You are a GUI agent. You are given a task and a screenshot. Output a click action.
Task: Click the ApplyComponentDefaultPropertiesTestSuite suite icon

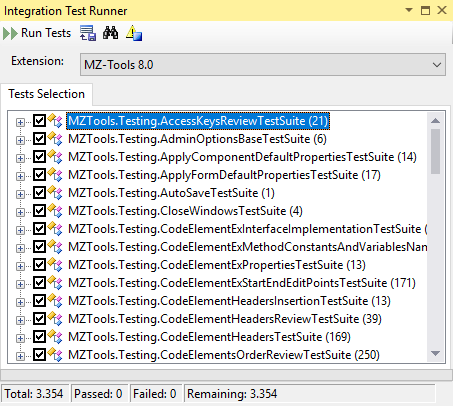55,157
